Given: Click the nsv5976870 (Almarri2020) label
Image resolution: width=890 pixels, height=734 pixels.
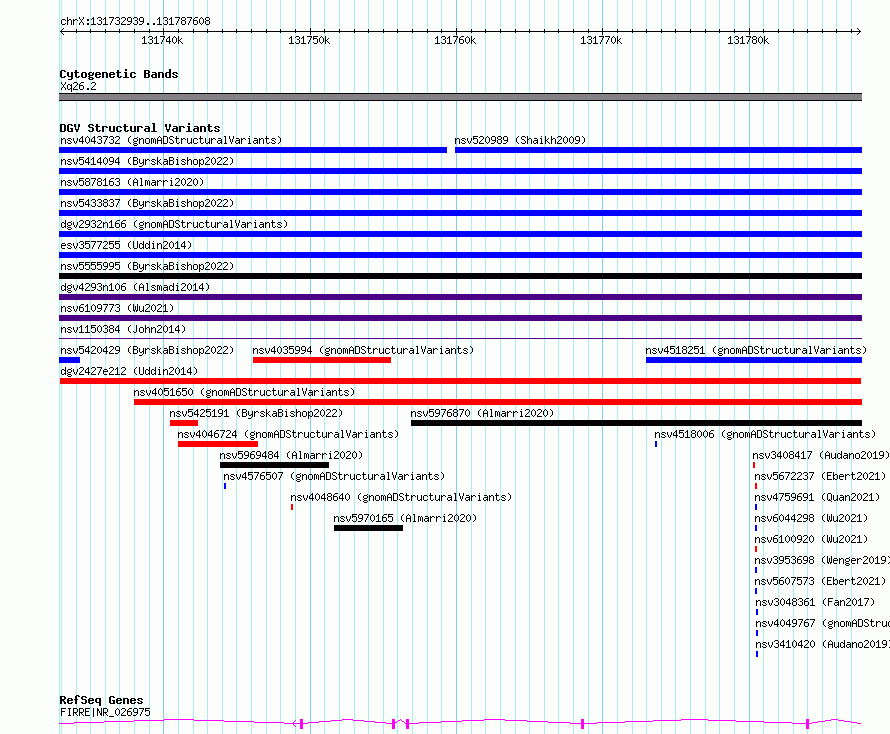Looking at the screenshot, I should [x=482, y=413].
